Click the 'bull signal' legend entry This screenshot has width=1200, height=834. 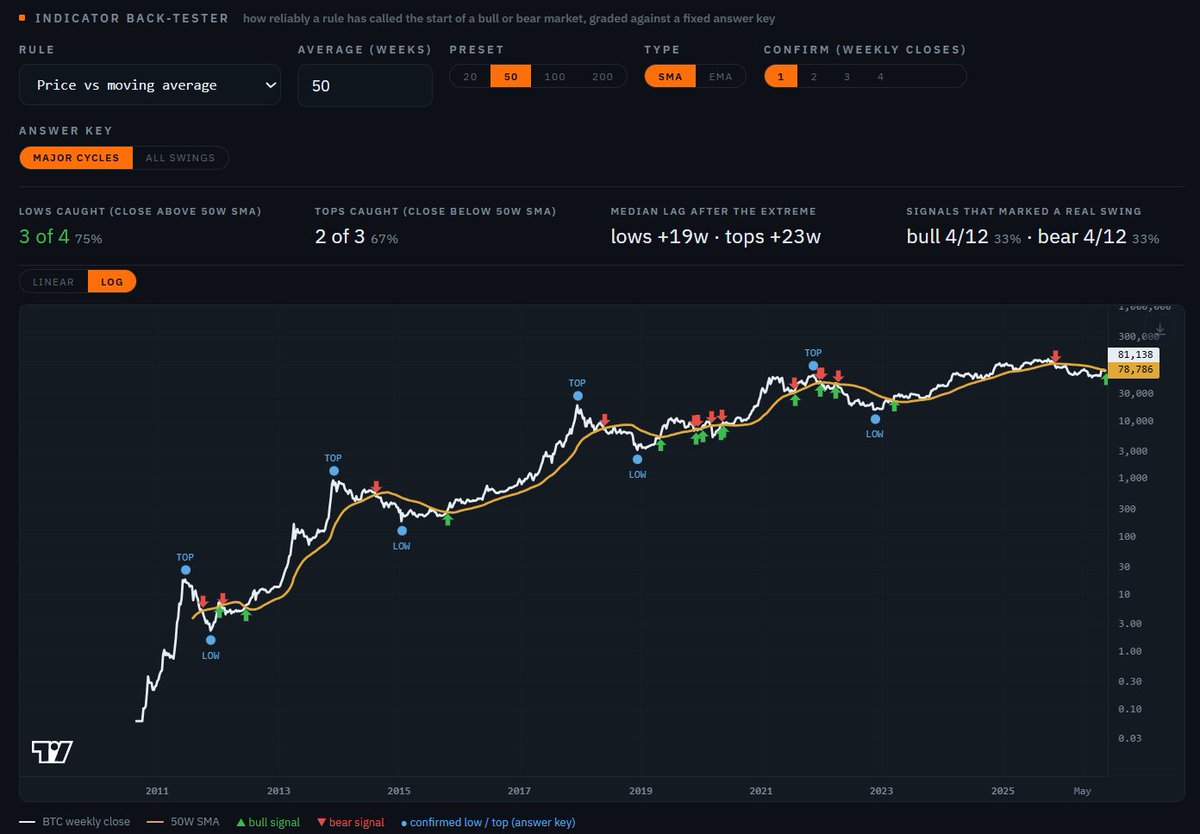coord(267,822)
